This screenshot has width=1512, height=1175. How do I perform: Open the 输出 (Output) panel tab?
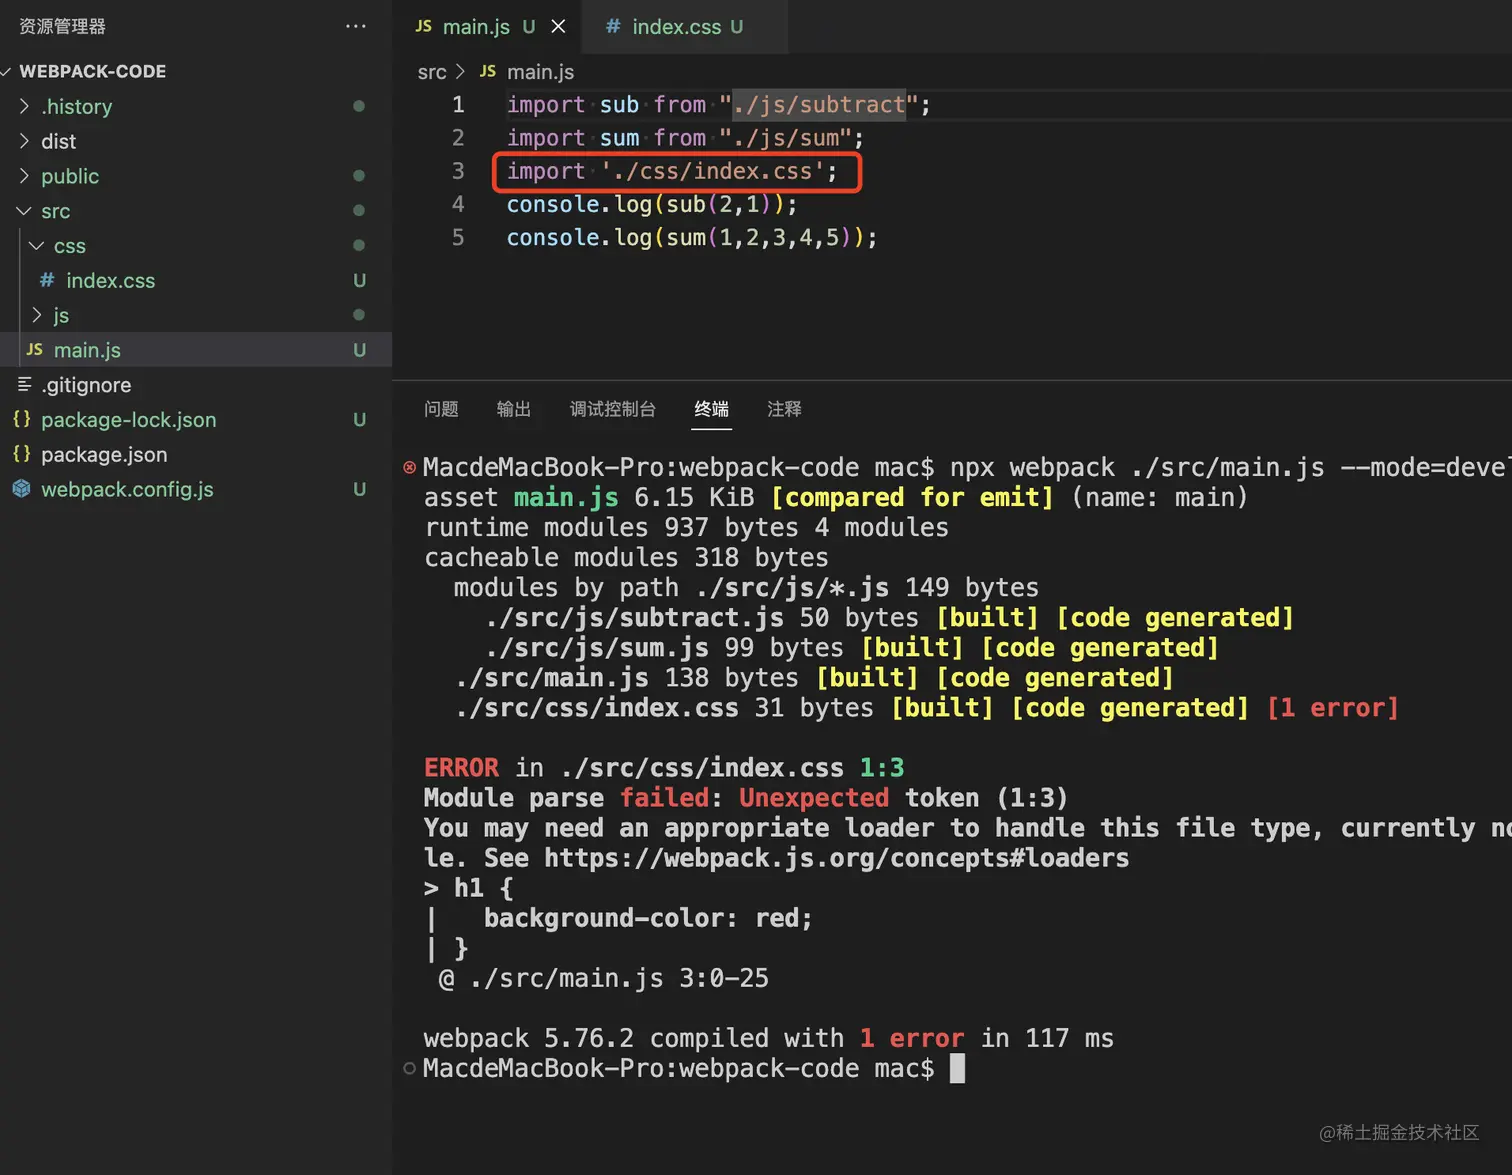pos(514,409)
